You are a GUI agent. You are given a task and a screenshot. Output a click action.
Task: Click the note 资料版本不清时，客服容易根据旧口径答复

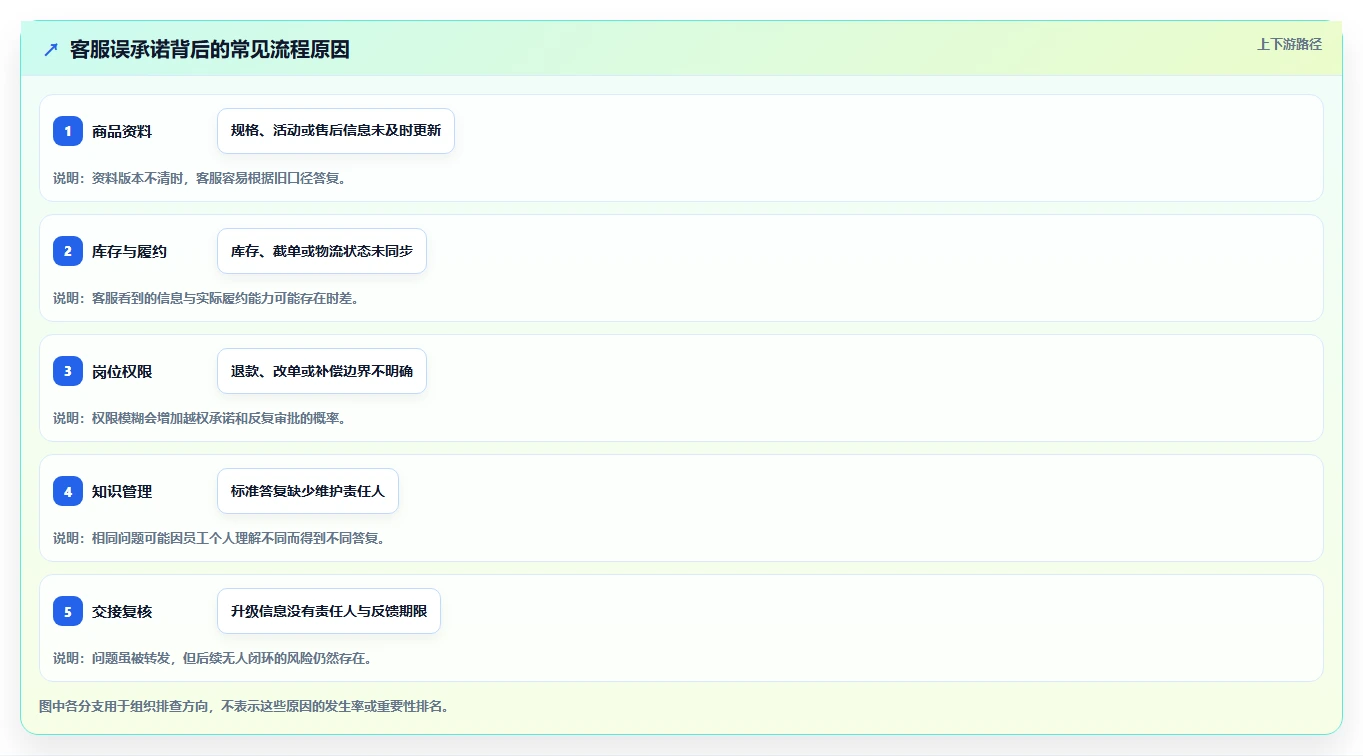pos(199,178)
